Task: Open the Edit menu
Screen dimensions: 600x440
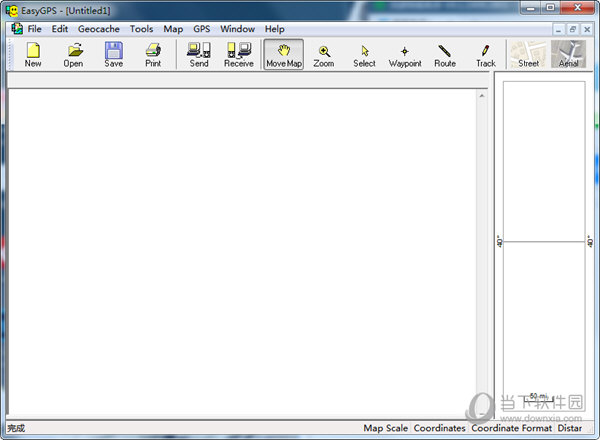Action: point(60,29)
